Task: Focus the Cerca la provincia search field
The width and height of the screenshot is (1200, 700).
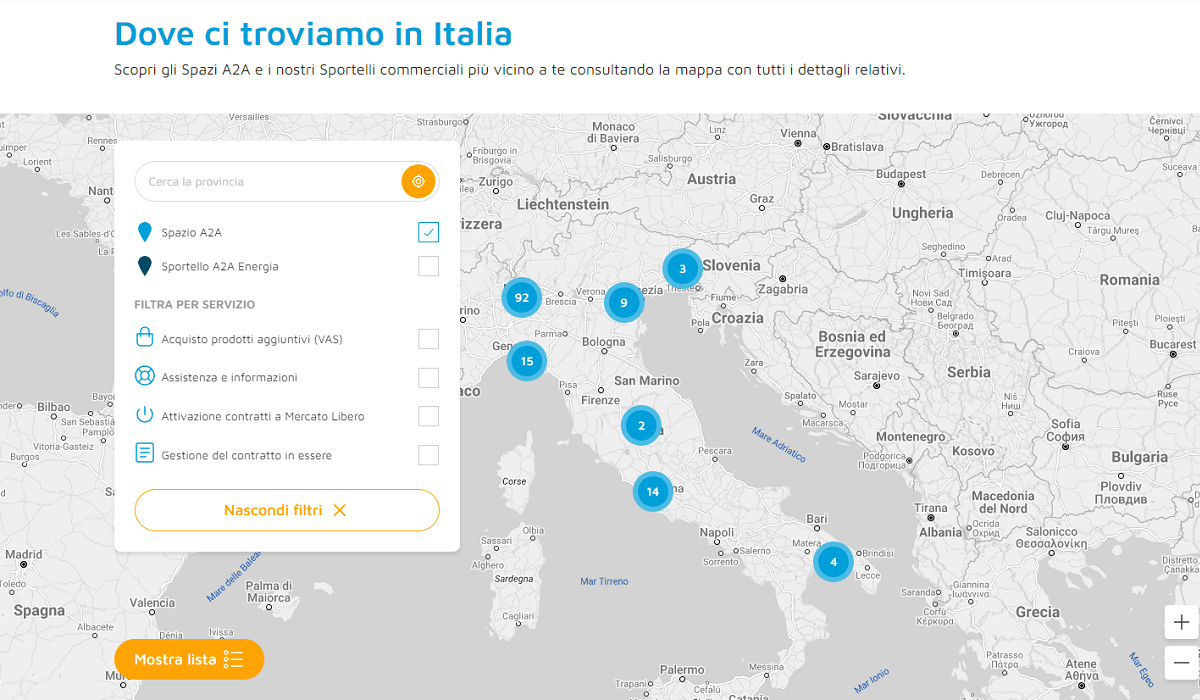Action: pos(270,182)
